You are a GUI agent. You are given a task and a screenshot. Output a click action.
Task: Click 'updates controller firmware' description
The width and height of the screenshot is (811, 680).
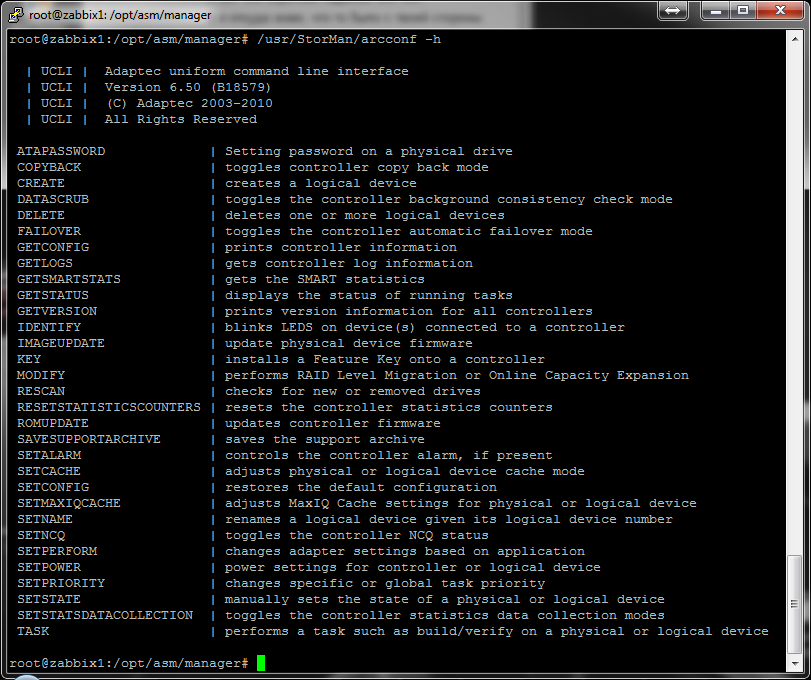tap(333, 424)
